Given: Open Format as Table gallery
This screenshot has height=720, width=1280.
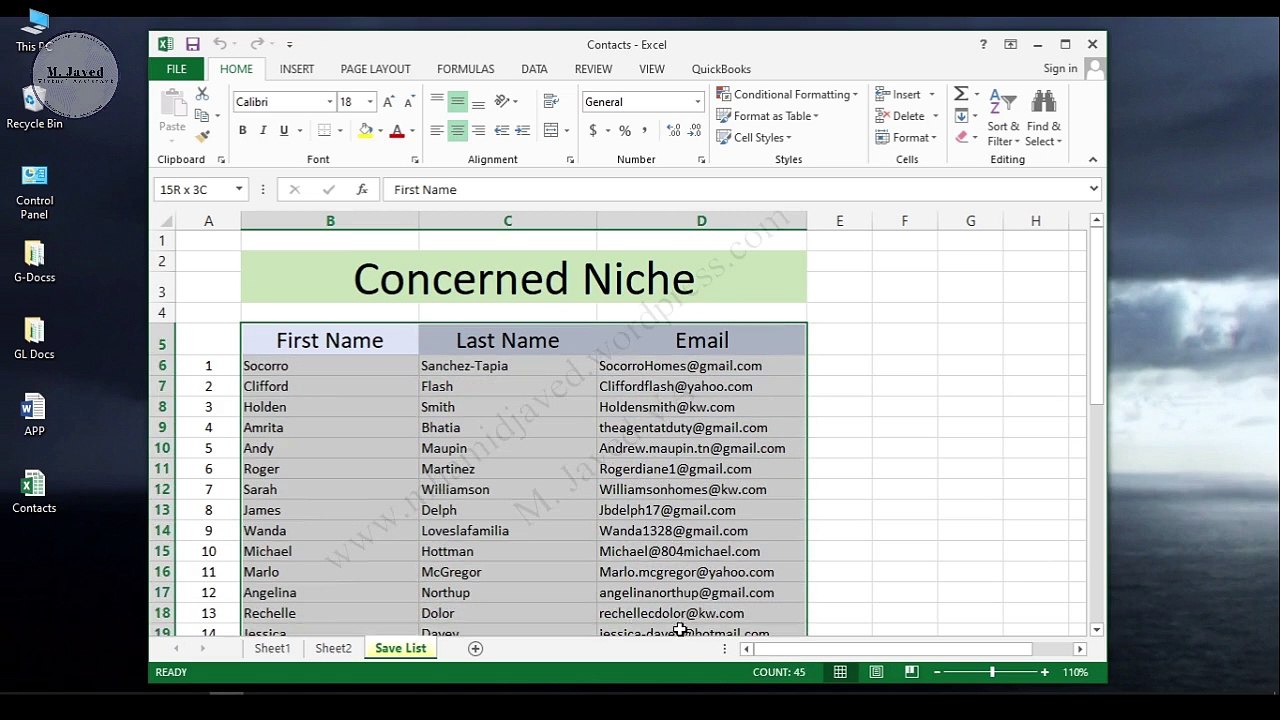Looking at the screenshot, I should 767,116.
